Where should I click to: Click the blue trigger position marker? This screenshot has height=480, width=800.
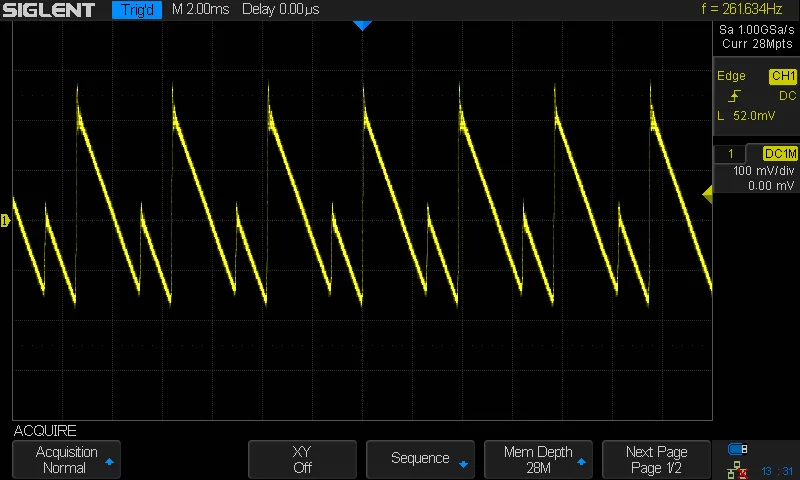coord(362,26)
